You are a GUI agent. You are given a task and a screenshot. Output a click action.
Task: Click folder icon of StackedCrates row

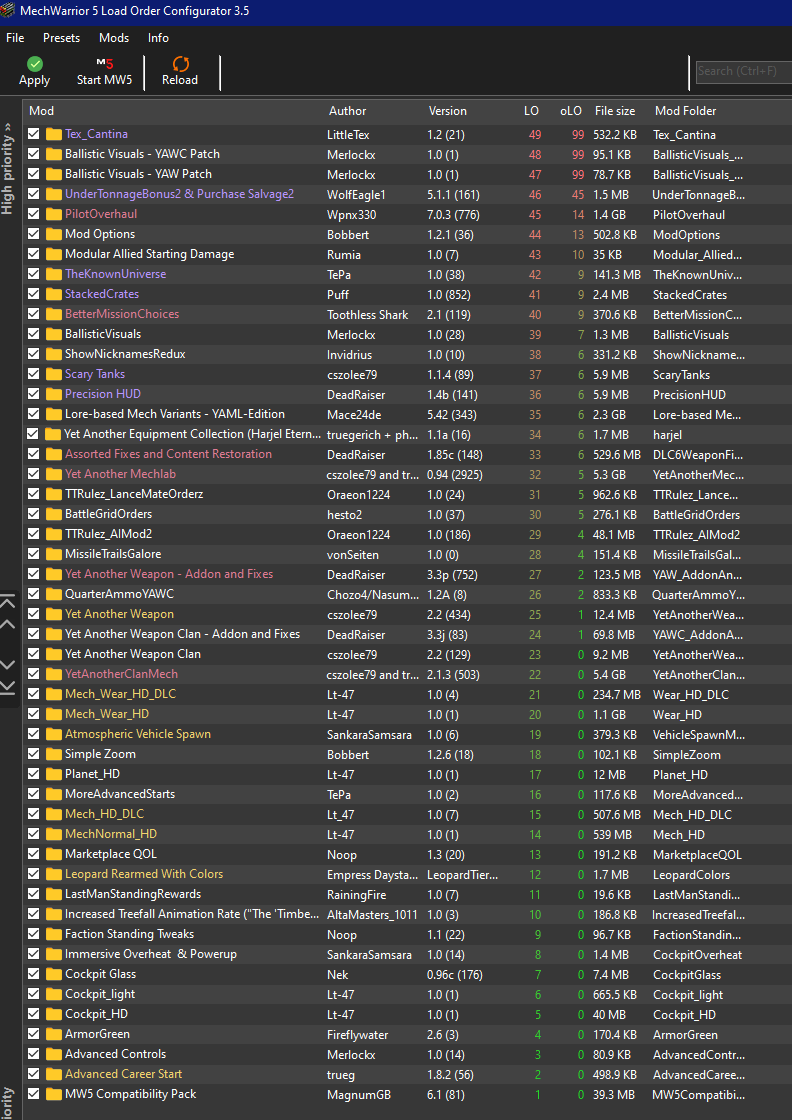point(54,294)
